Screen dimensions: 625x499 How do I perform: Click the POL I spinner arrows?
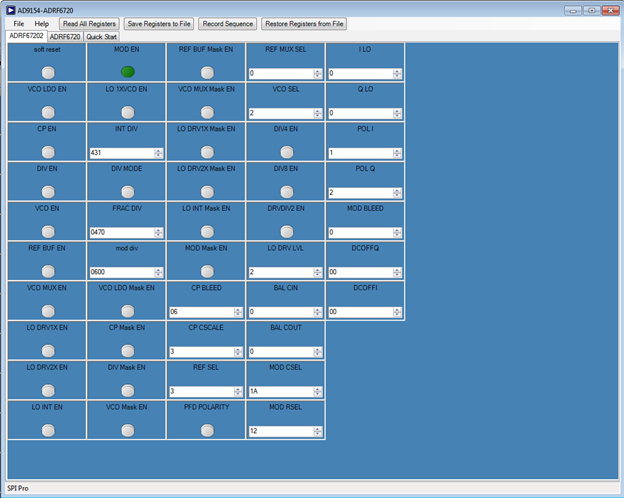pyautogui.click(x=397, y=153)
